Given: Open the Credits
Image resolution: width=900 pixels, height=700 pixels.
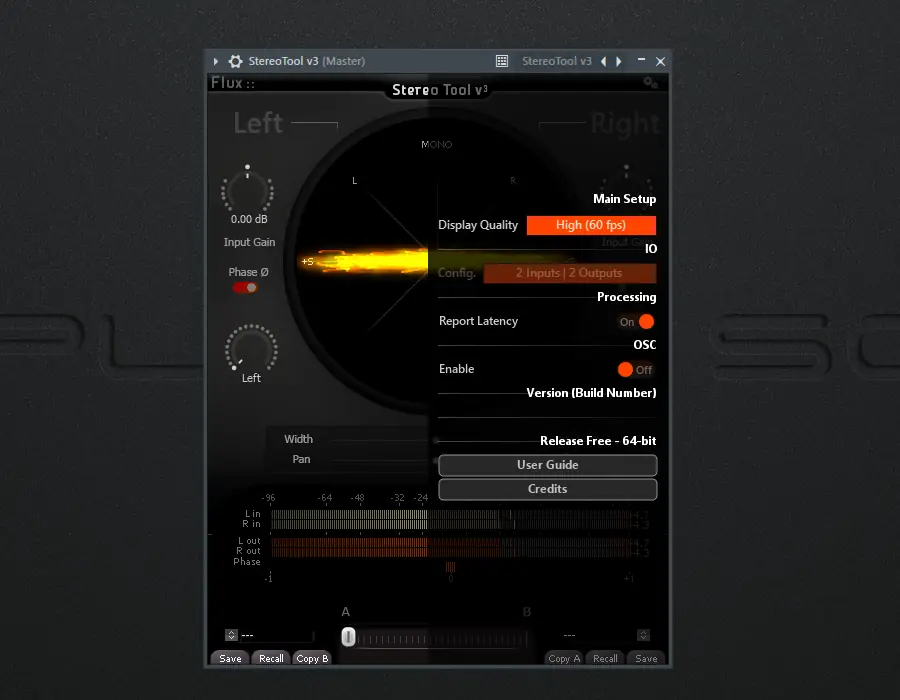Looking at the screenshot, I should (x=548, y=489).
